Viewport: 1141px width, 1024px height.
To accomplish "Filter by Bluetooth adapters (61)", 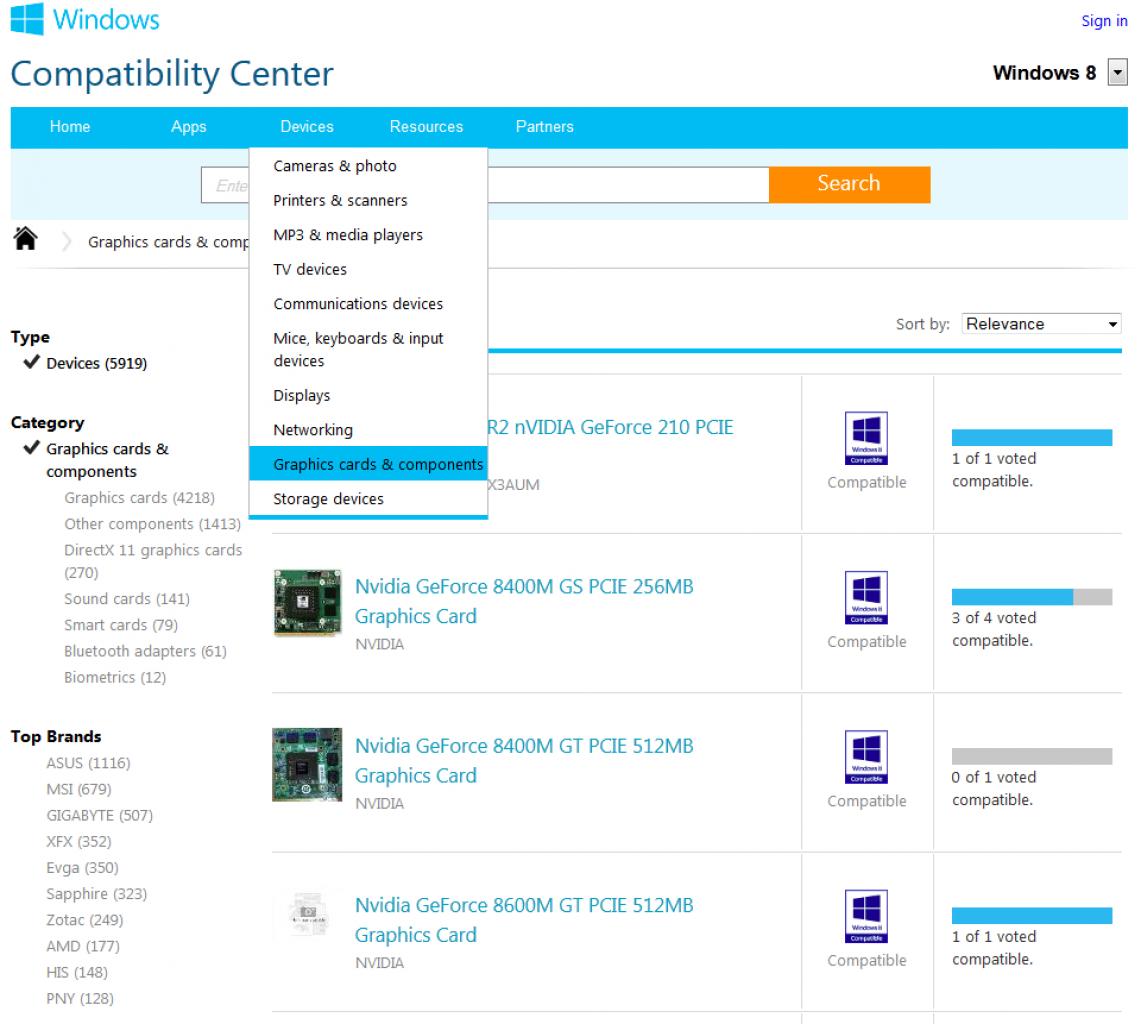I will pos(146,651).
